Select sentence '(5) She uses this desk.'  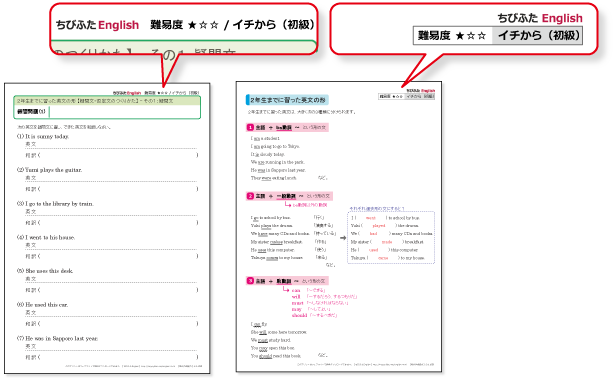click(x=45, y=271)
